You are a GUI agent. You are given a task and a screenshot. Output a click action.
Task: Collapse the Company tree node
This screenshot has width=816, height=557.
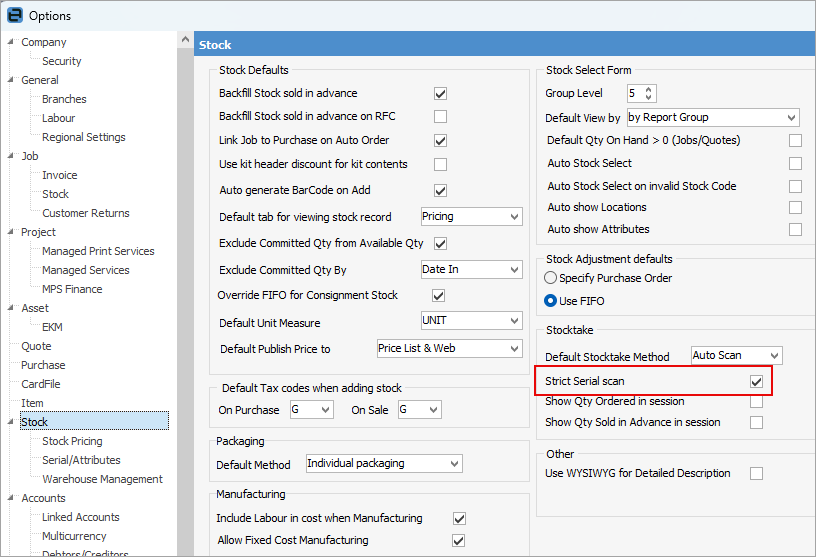click(x=10, y=42)
